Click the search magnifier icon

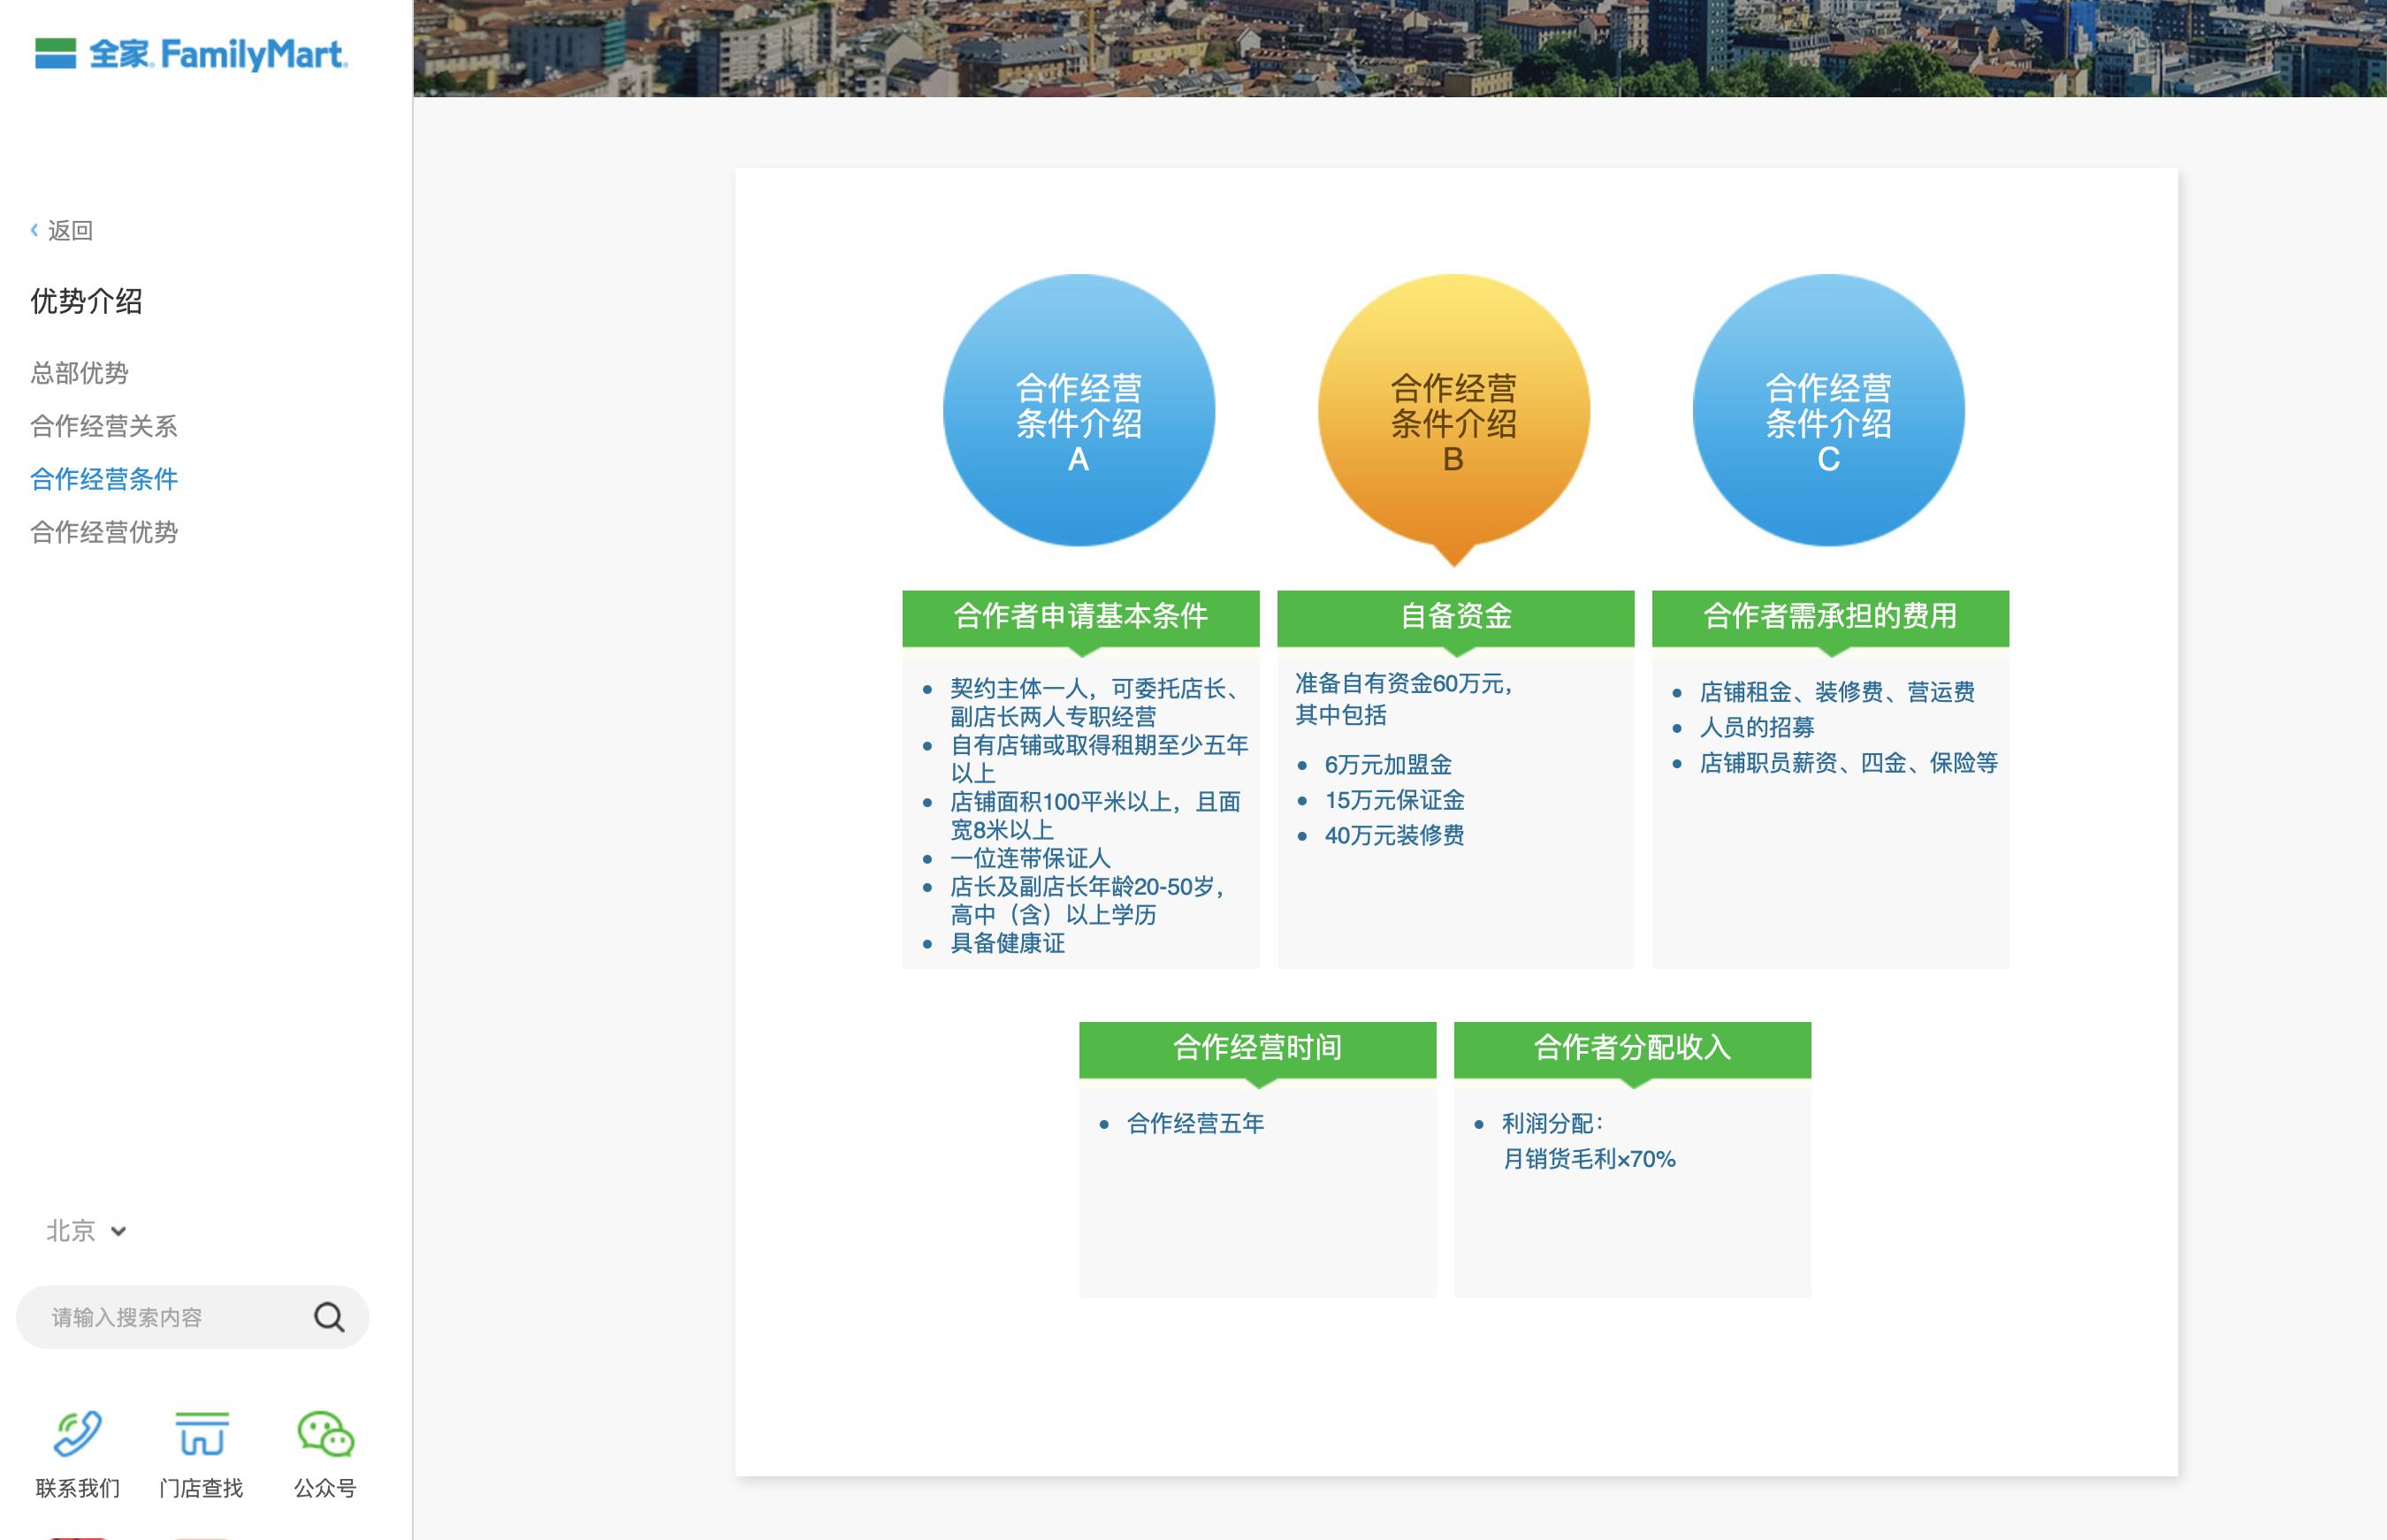coord(329,1317)
